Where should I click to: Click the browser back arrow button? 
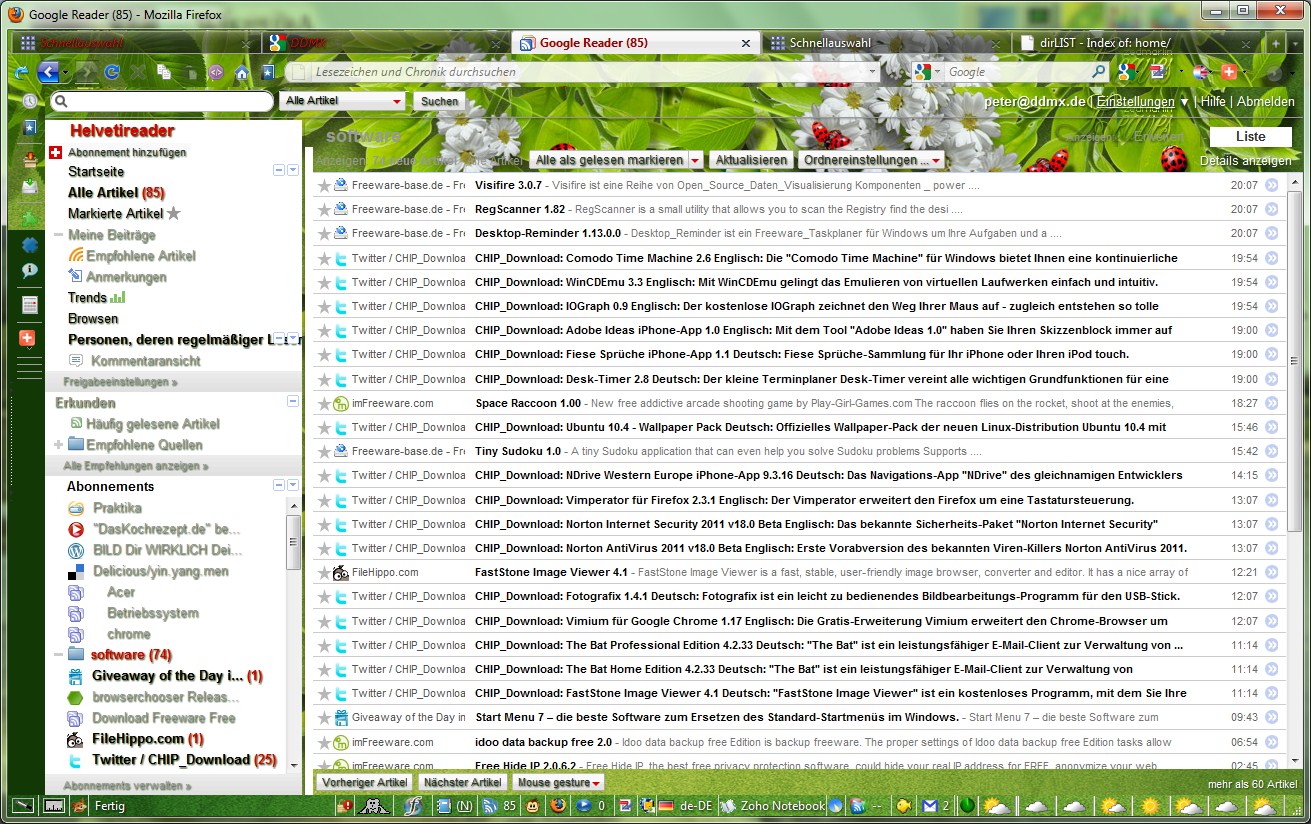(x=47, y=72)
